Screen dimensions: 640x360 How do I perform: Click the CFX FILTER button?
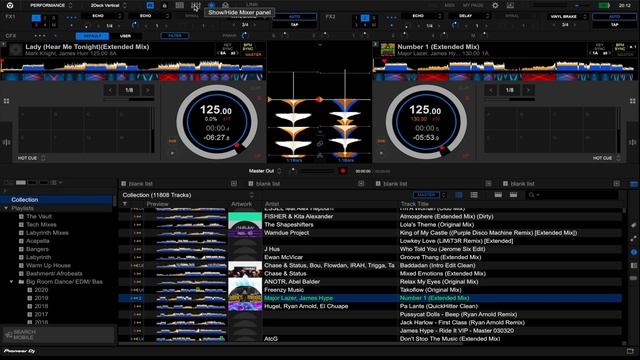tap(175, 36)
